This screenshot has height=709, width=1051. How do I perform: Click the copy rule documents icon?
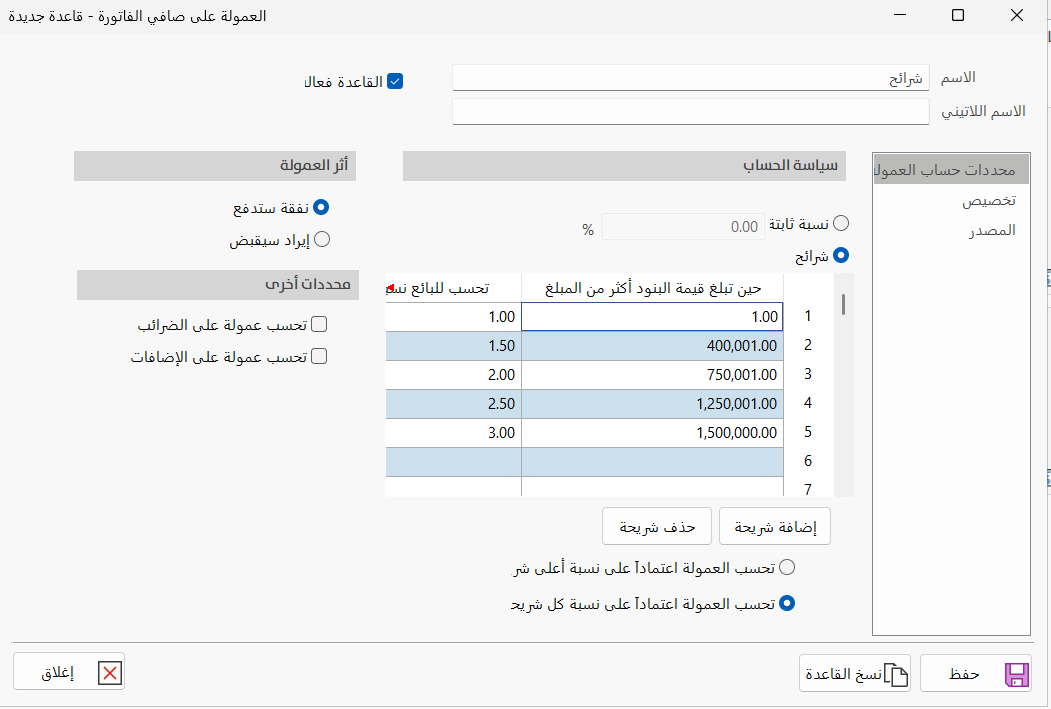(x=899, y=675)
